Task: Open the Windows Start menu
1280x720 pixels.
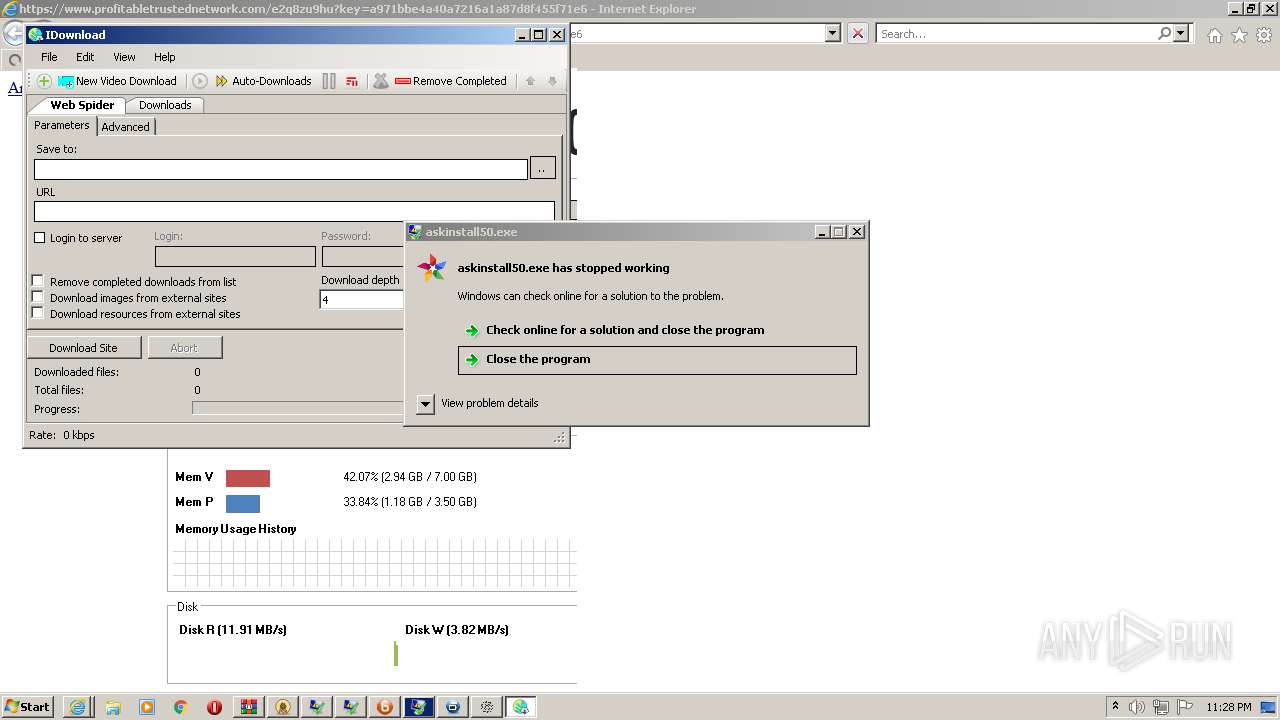Action: click(28, 707)
